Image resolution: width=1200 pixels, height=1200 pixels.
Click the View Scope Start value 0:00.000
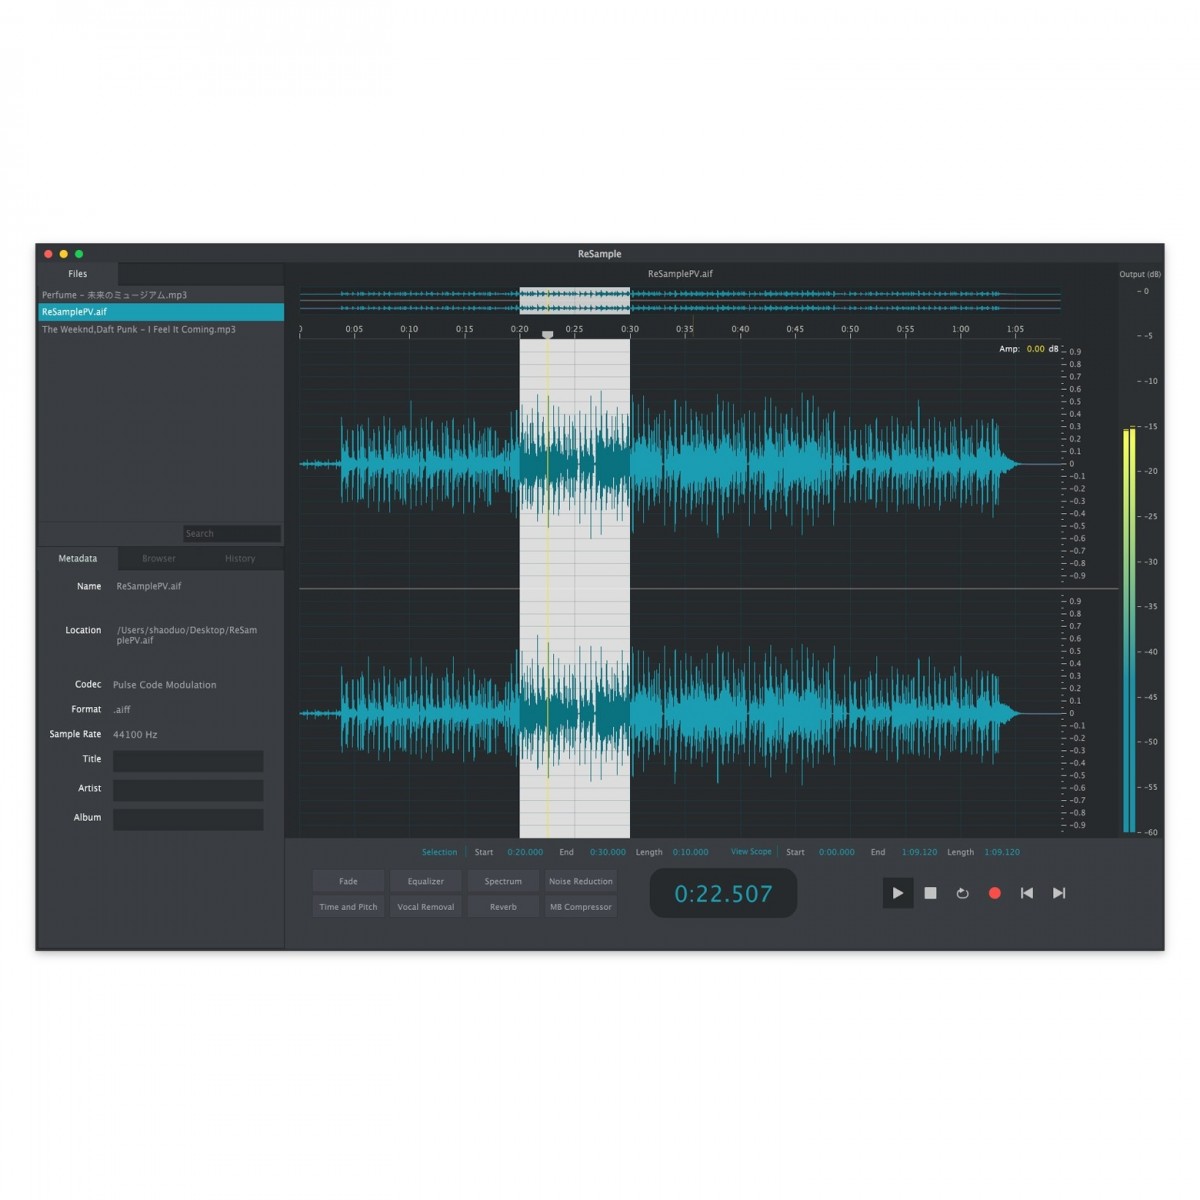[836, 852]
